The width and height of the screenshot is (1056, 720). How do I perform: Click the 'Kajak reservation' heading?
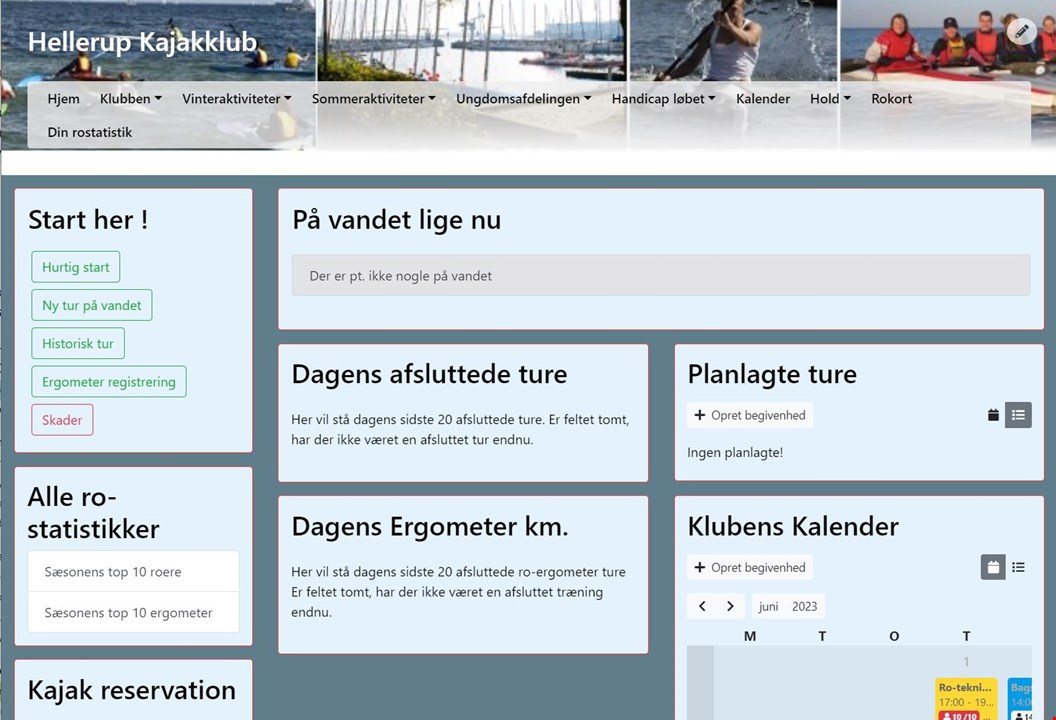pyautogui.click(x=132, y=690)
